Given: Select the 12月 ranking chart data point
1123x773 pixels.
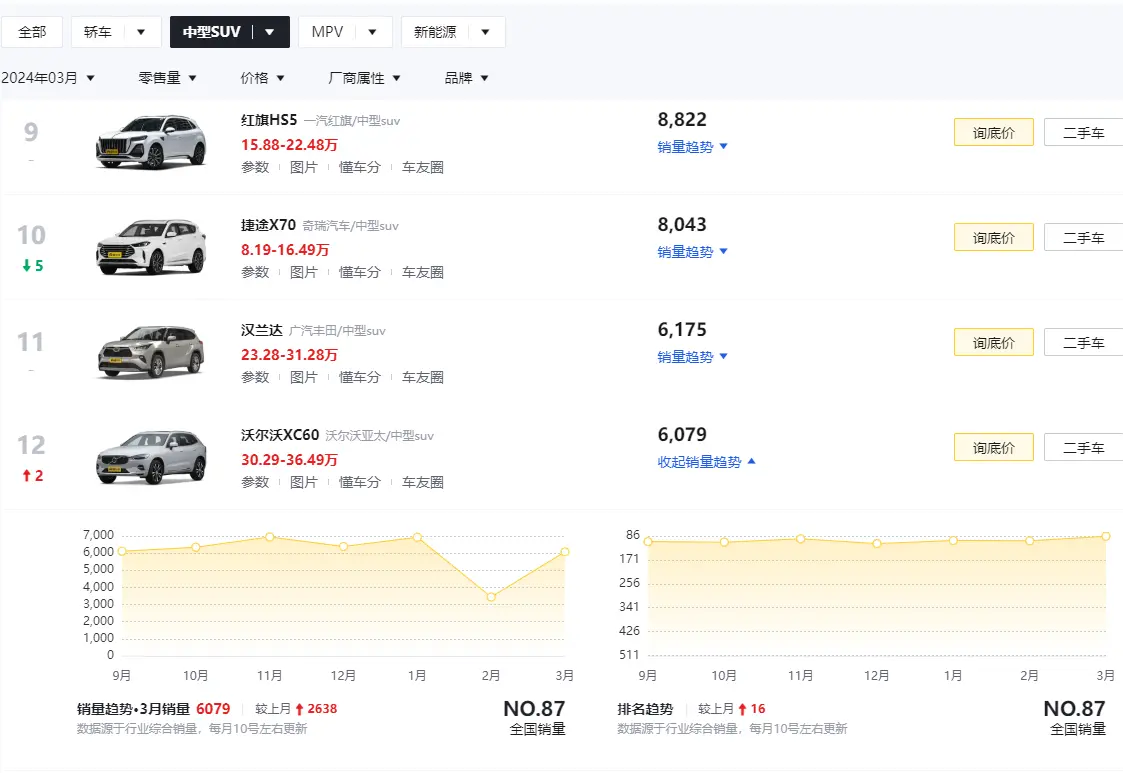Looking at the screenshot, I should tap(877, 544).
